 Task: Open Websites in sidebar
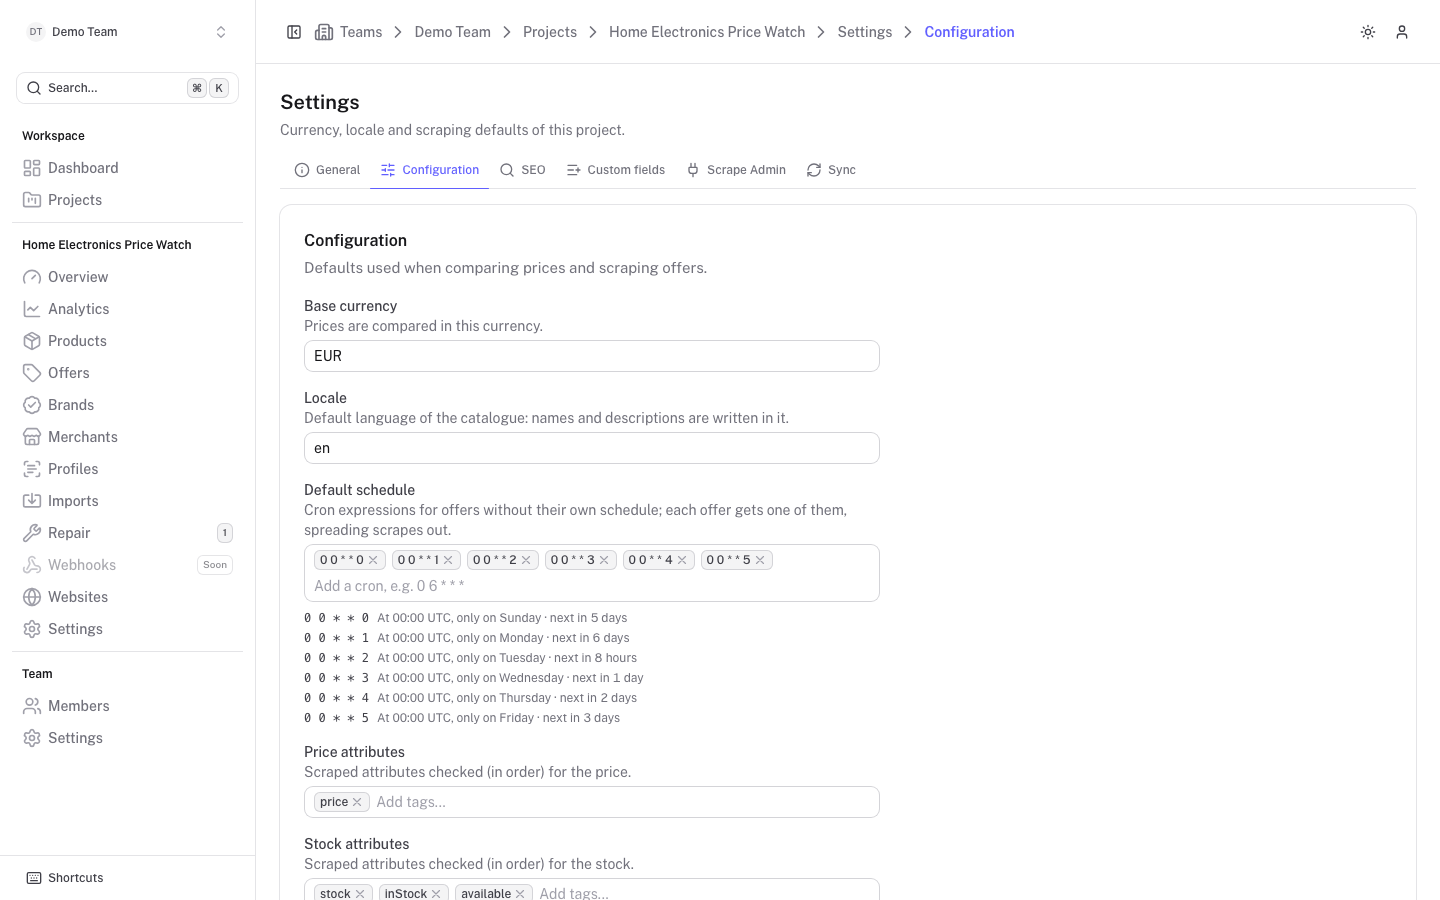pos(127,597)
